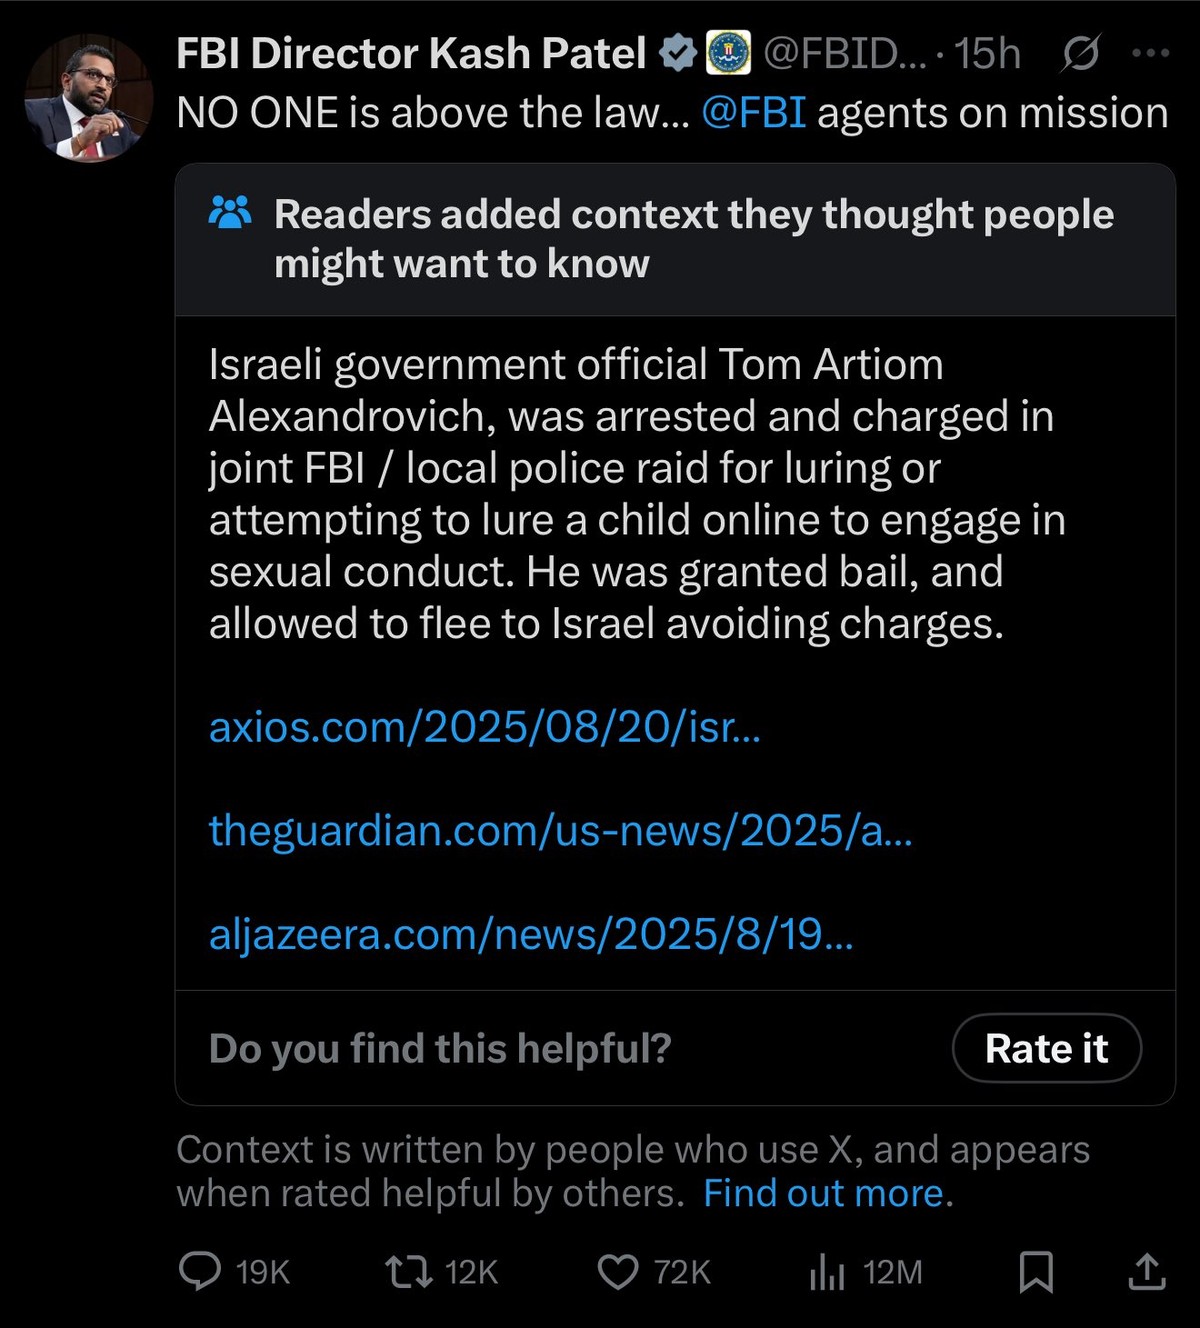Like the post with heart icon
1200x1328 pixels.
618,1272
